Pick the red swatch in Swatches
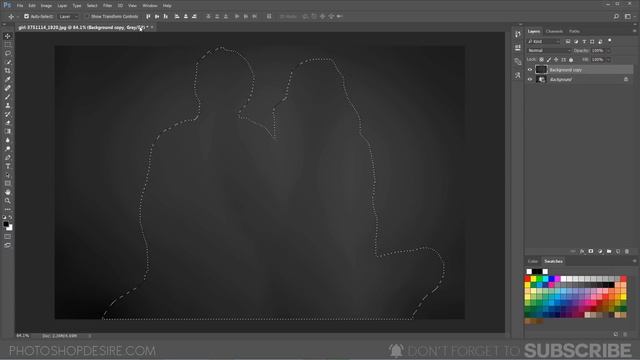The width and height of the screenshot is (640, 360). pos(527,279)
